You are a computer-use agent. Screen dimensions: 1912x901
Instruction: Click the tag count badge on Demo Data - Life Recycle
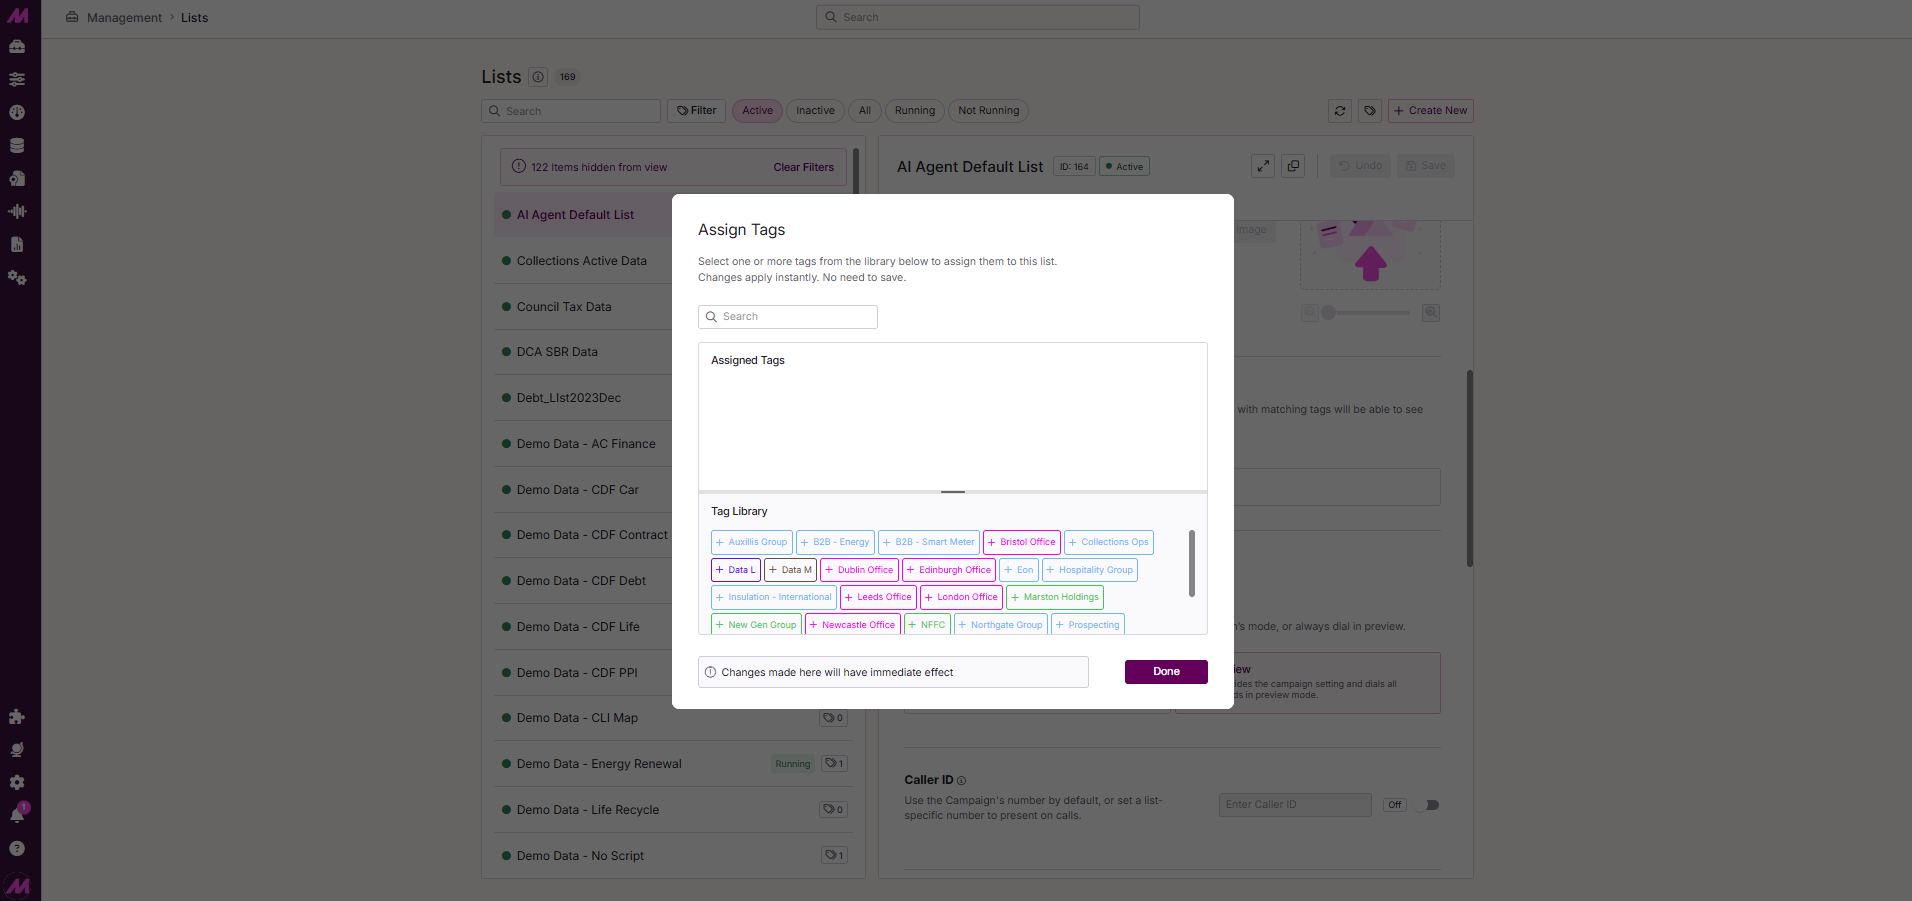834,810
